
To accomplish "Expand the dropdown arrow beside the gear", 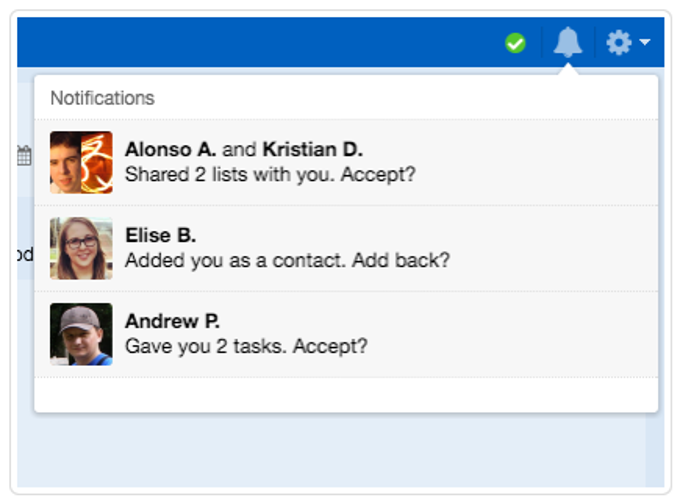I will (644, 42).
